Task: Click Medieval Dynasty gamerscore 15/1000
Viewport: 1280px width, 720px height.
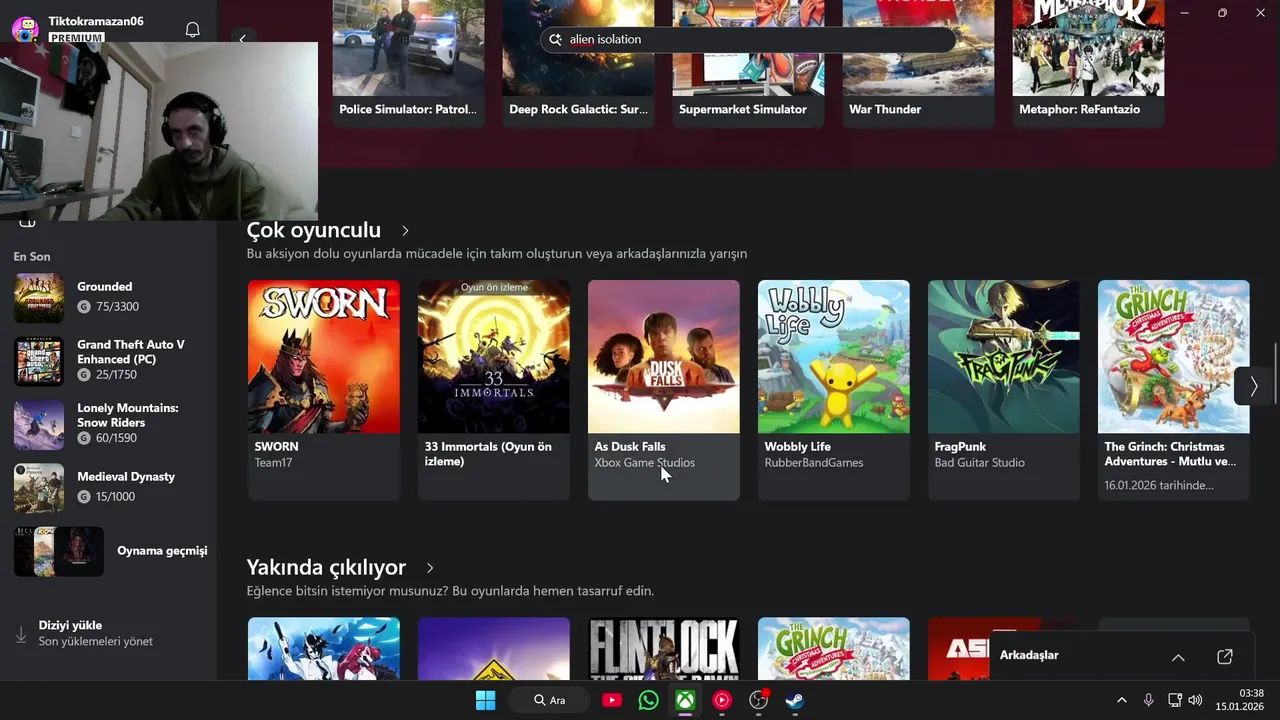Action: click(x=107, y=497)
